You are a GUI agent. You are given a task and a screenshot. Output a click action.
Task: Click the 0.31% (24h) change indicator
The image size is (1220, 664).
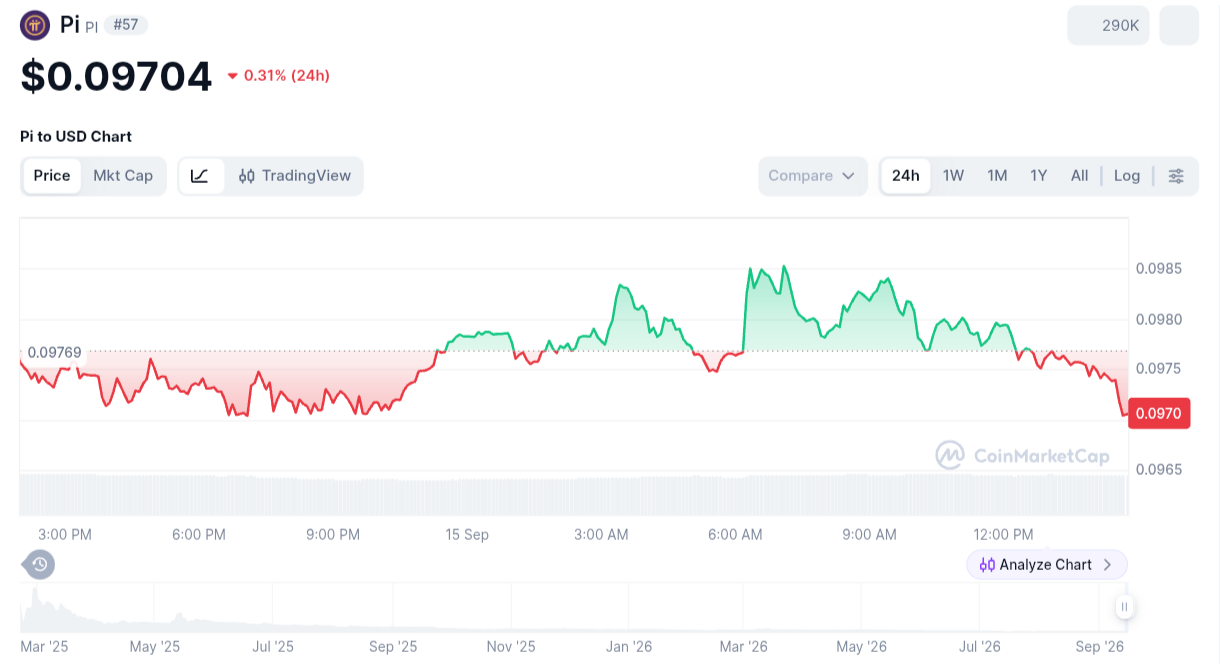click(278, 75)
